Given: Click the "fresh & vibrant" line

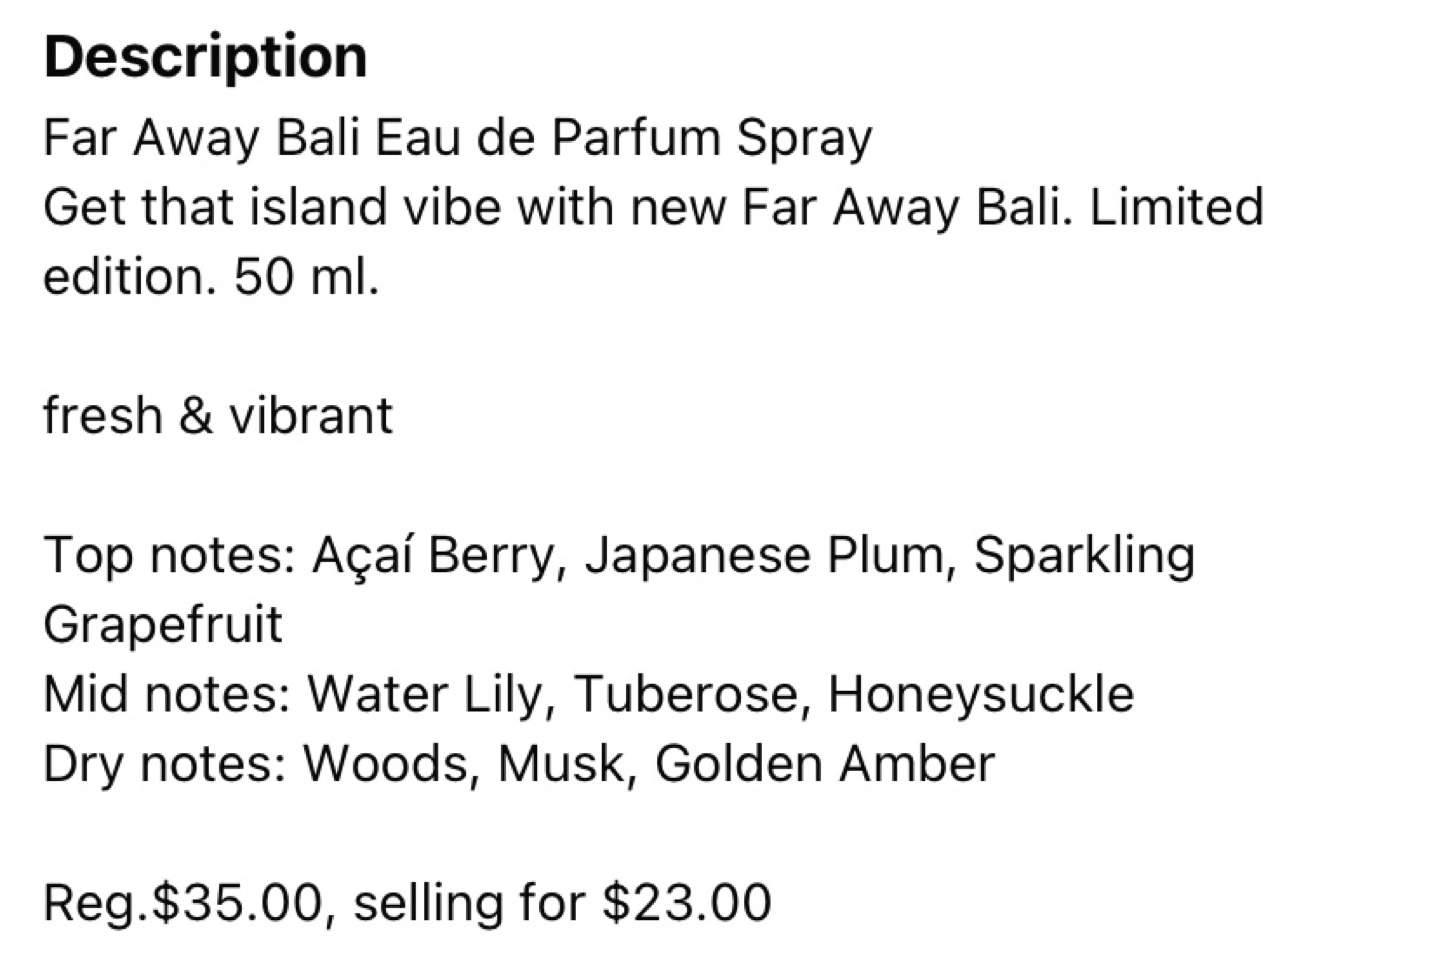Looking at the screenshot, I should coord(218,416).
